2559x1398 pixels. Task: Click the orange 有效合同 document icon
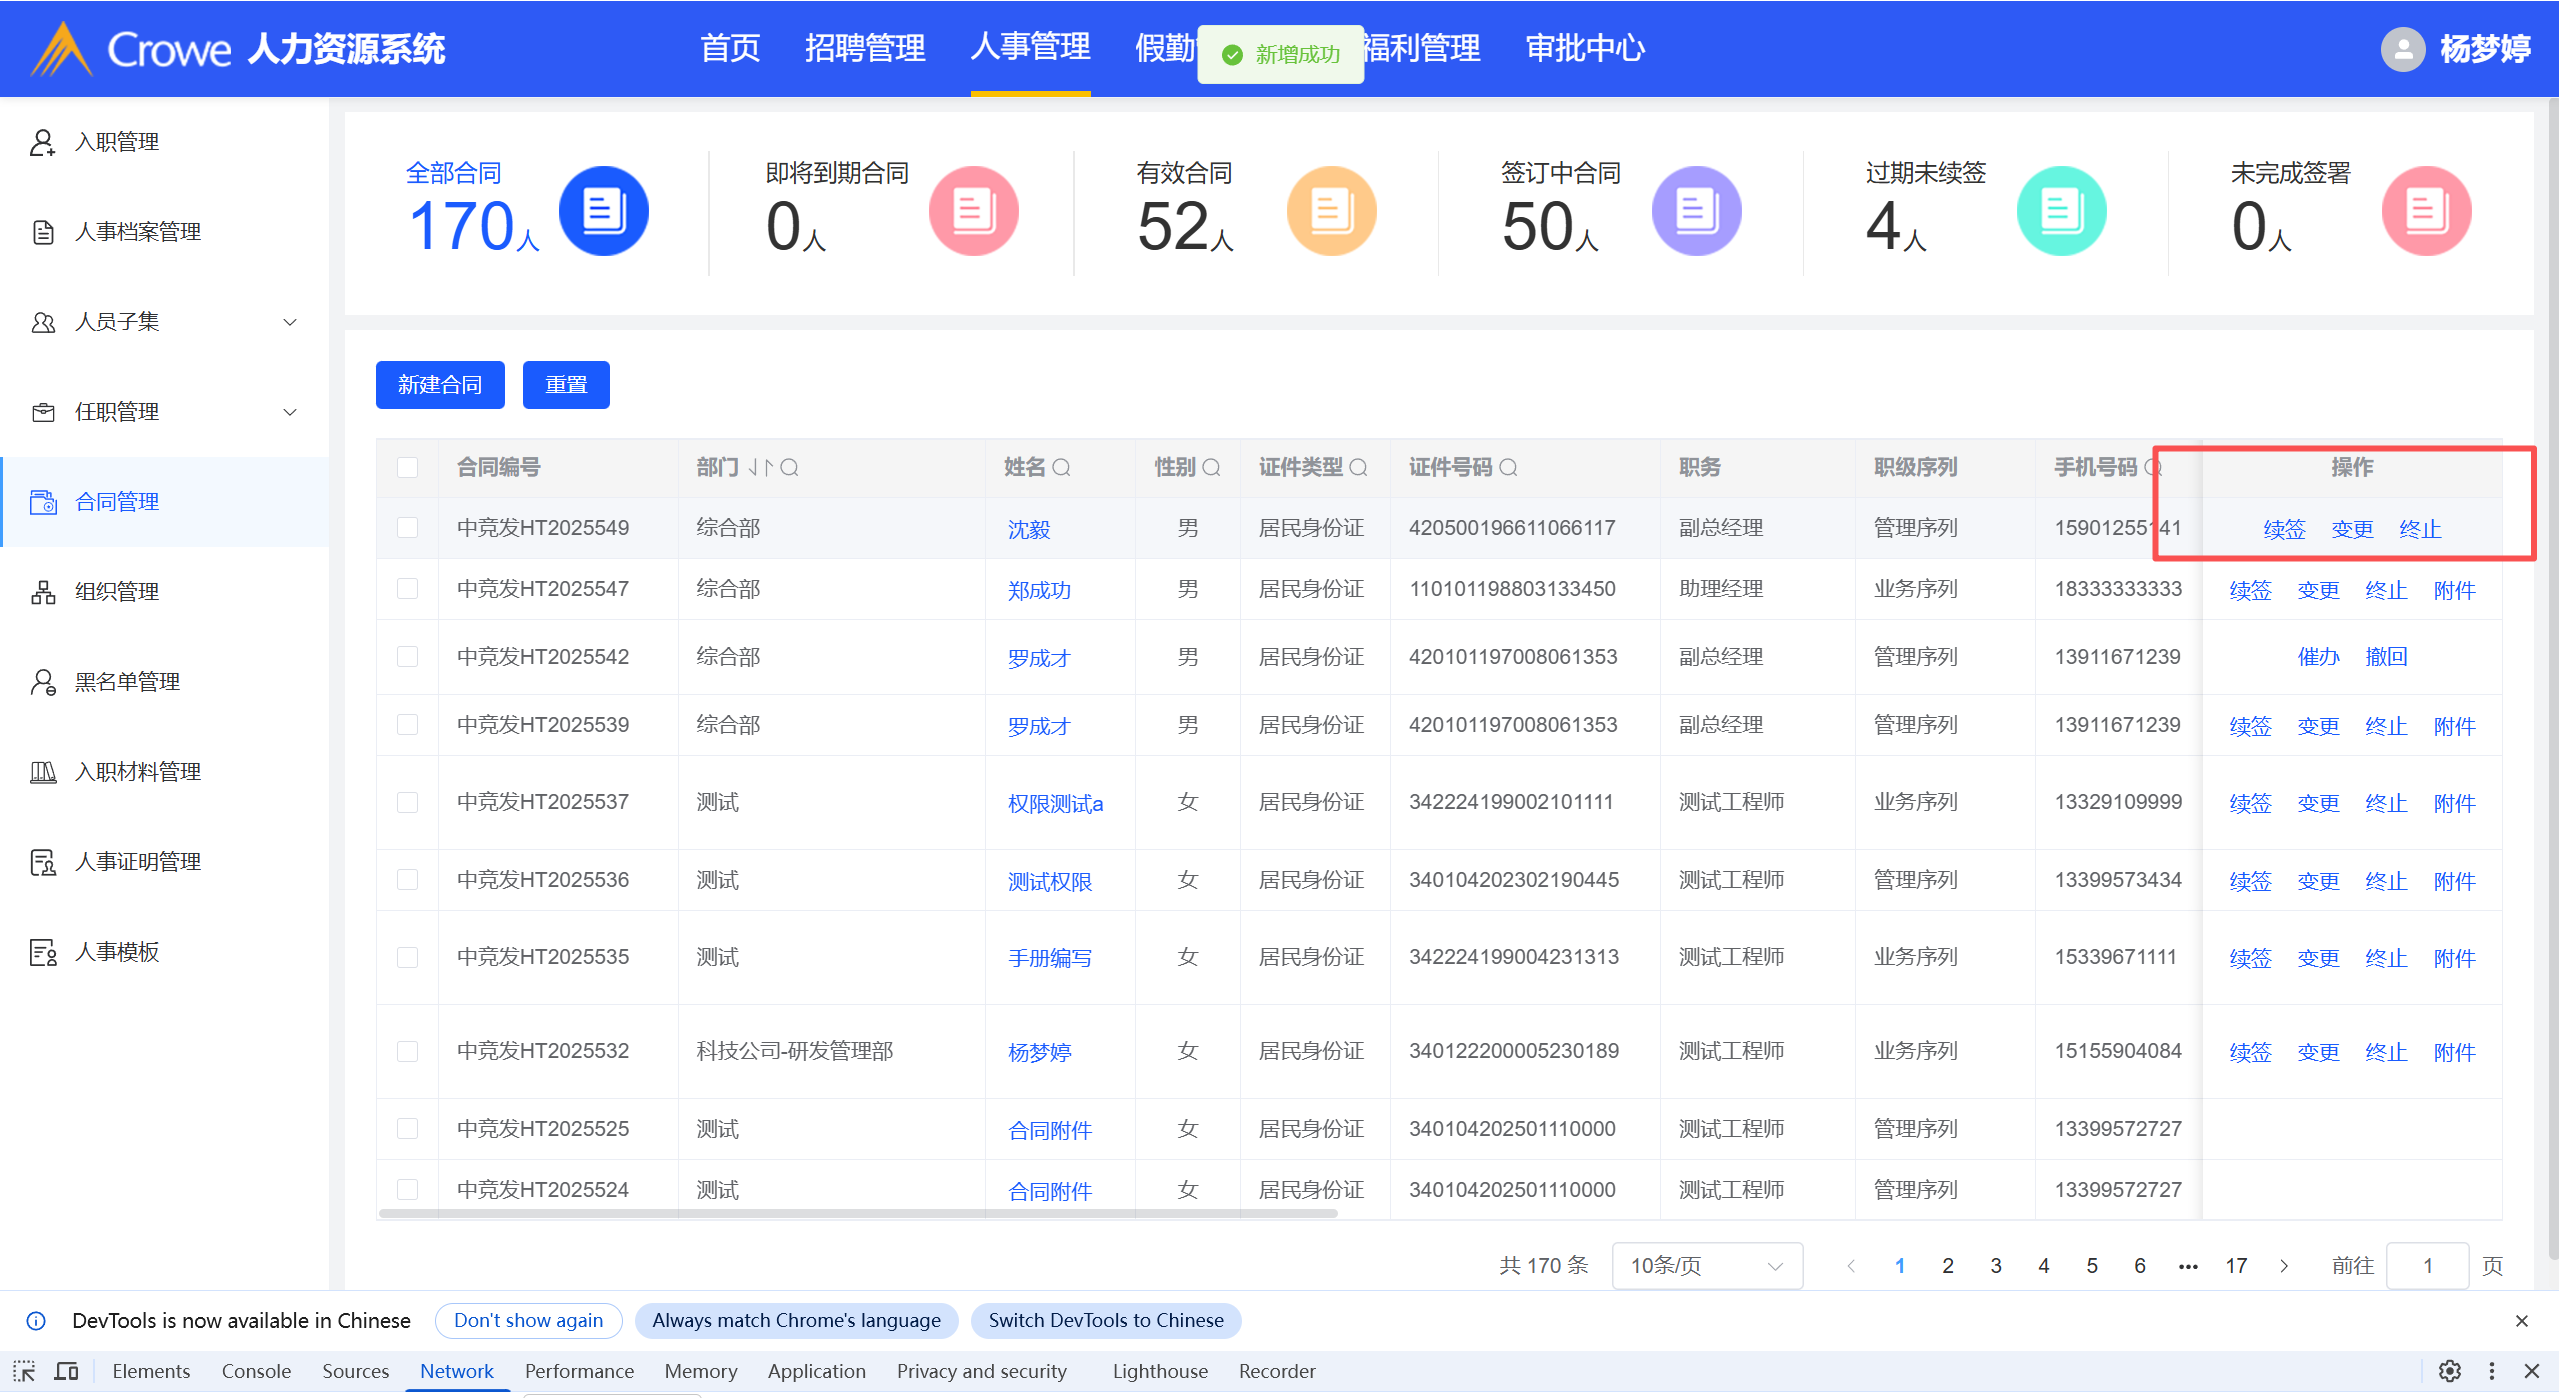[1331, 211]
